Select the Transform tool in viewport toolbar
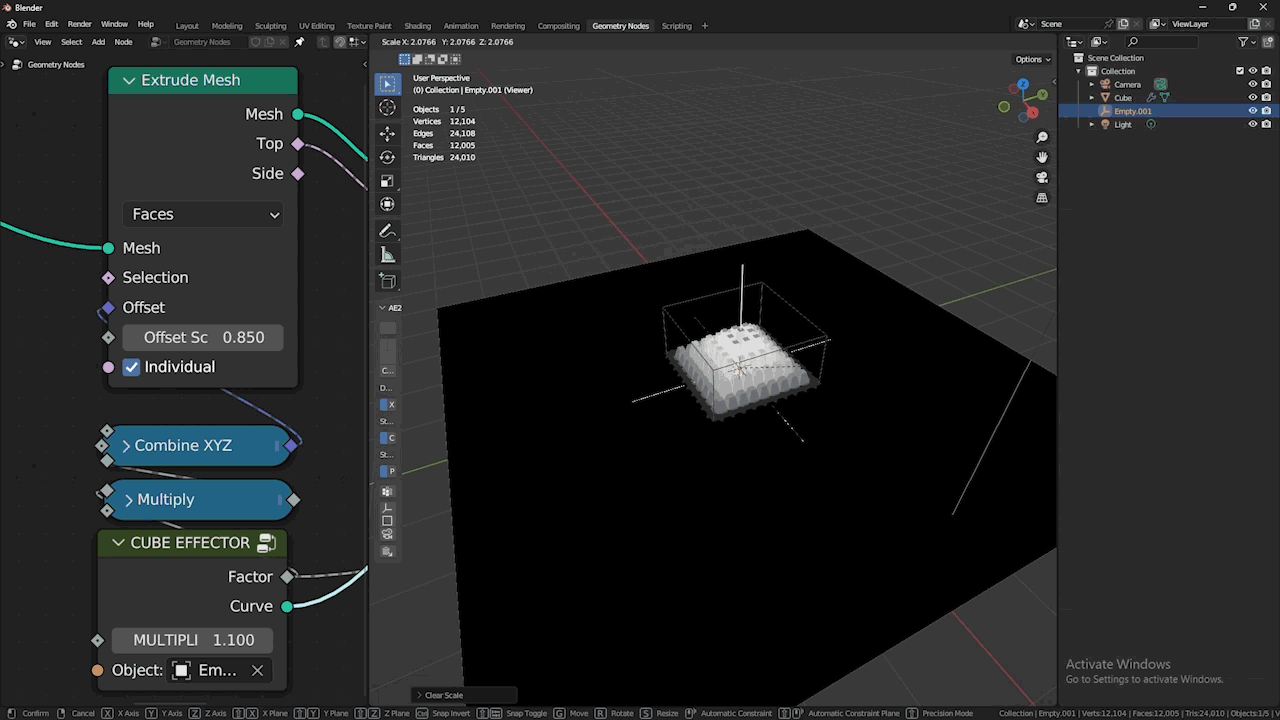The height and width of the screenshot is (720, 1280). 387,205
